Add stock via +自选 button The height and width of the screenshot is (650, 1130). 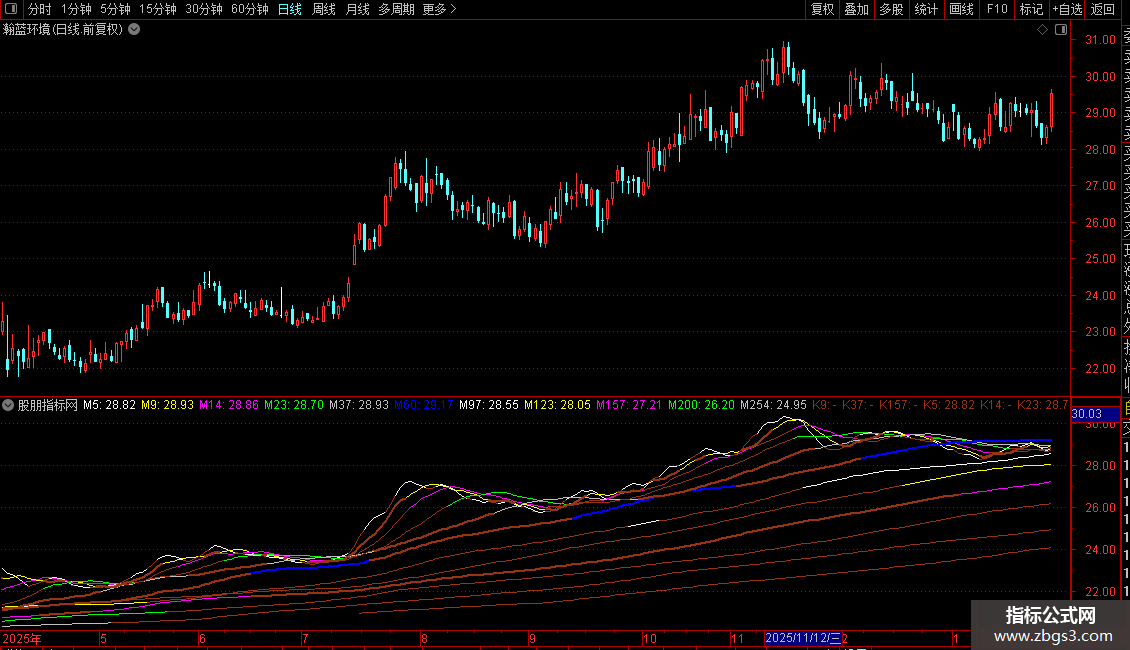point(1067,9)
